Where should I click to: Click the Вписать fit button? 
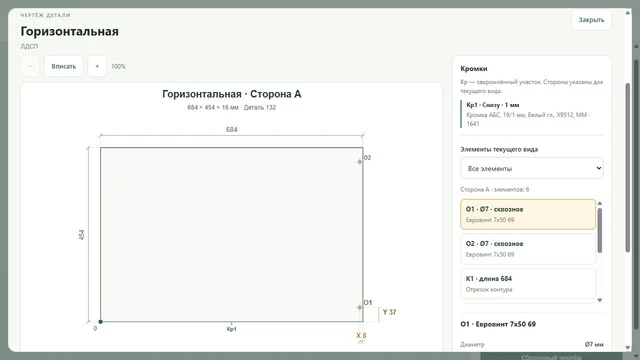[64, 66]
